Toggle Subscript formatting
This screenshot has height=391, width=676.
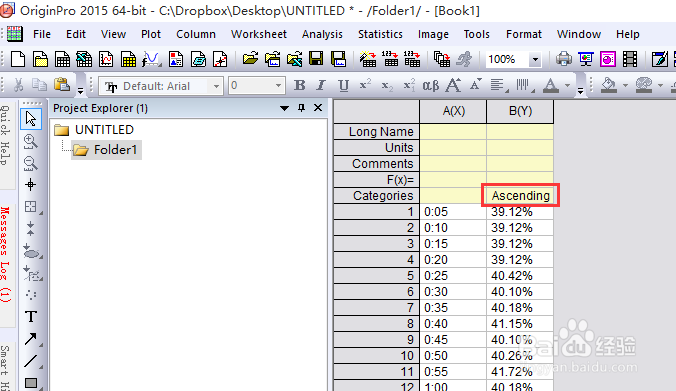pyautogui.click(x=387, y=86)
